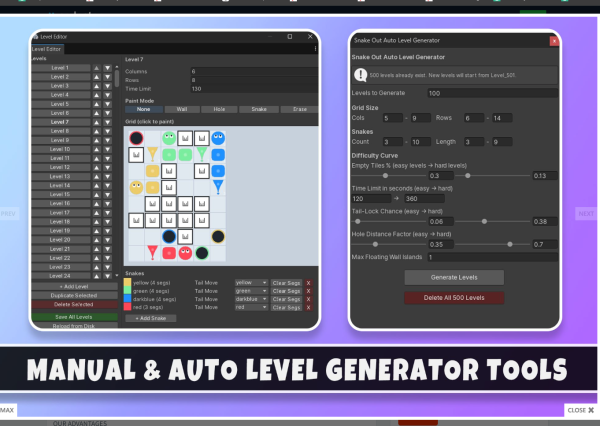
Task: Move Level 24 up with its arrow
Action: tap(97, 276)
